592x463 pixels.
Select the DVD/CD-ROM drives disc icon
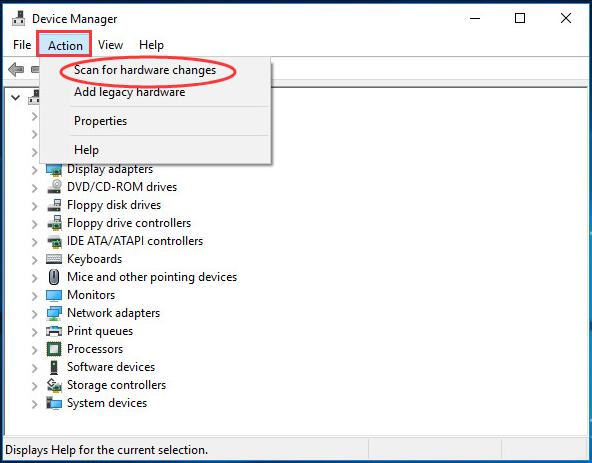coord(54,187)
